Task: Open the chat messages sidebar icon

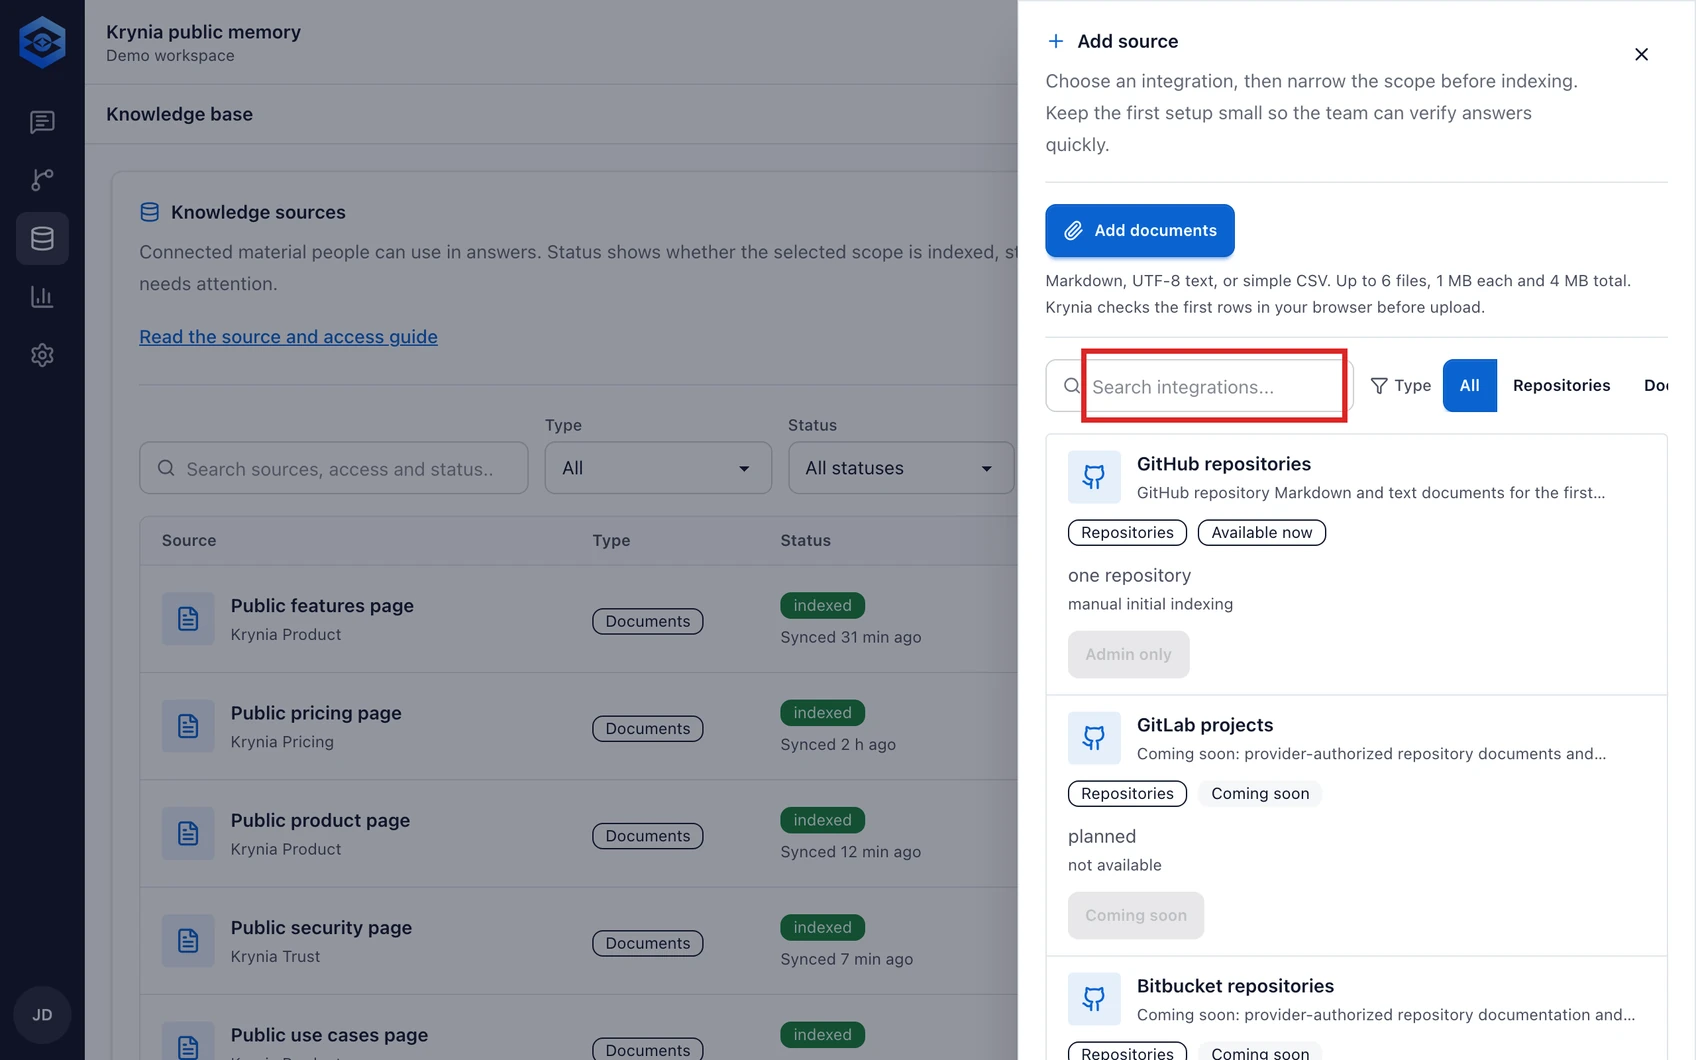Action: tap(42, 122)
